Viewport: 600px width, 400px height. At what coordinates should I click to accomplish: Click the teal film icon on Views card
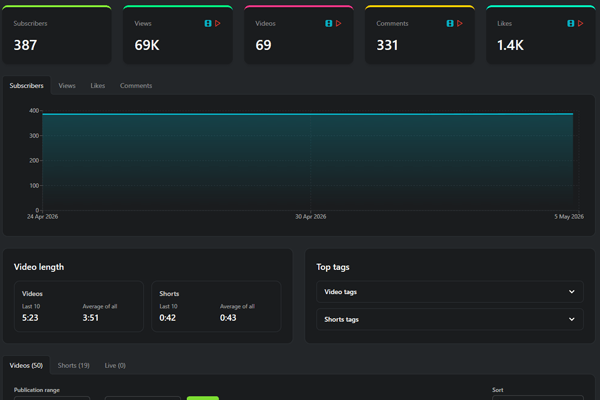[x=208, y=23]
